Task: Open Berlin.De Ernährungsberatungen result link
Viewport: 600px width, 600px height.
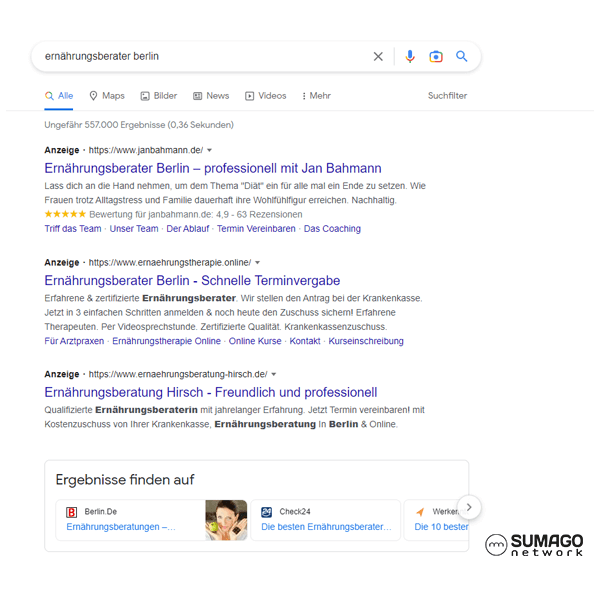Action: pos(121,527)
